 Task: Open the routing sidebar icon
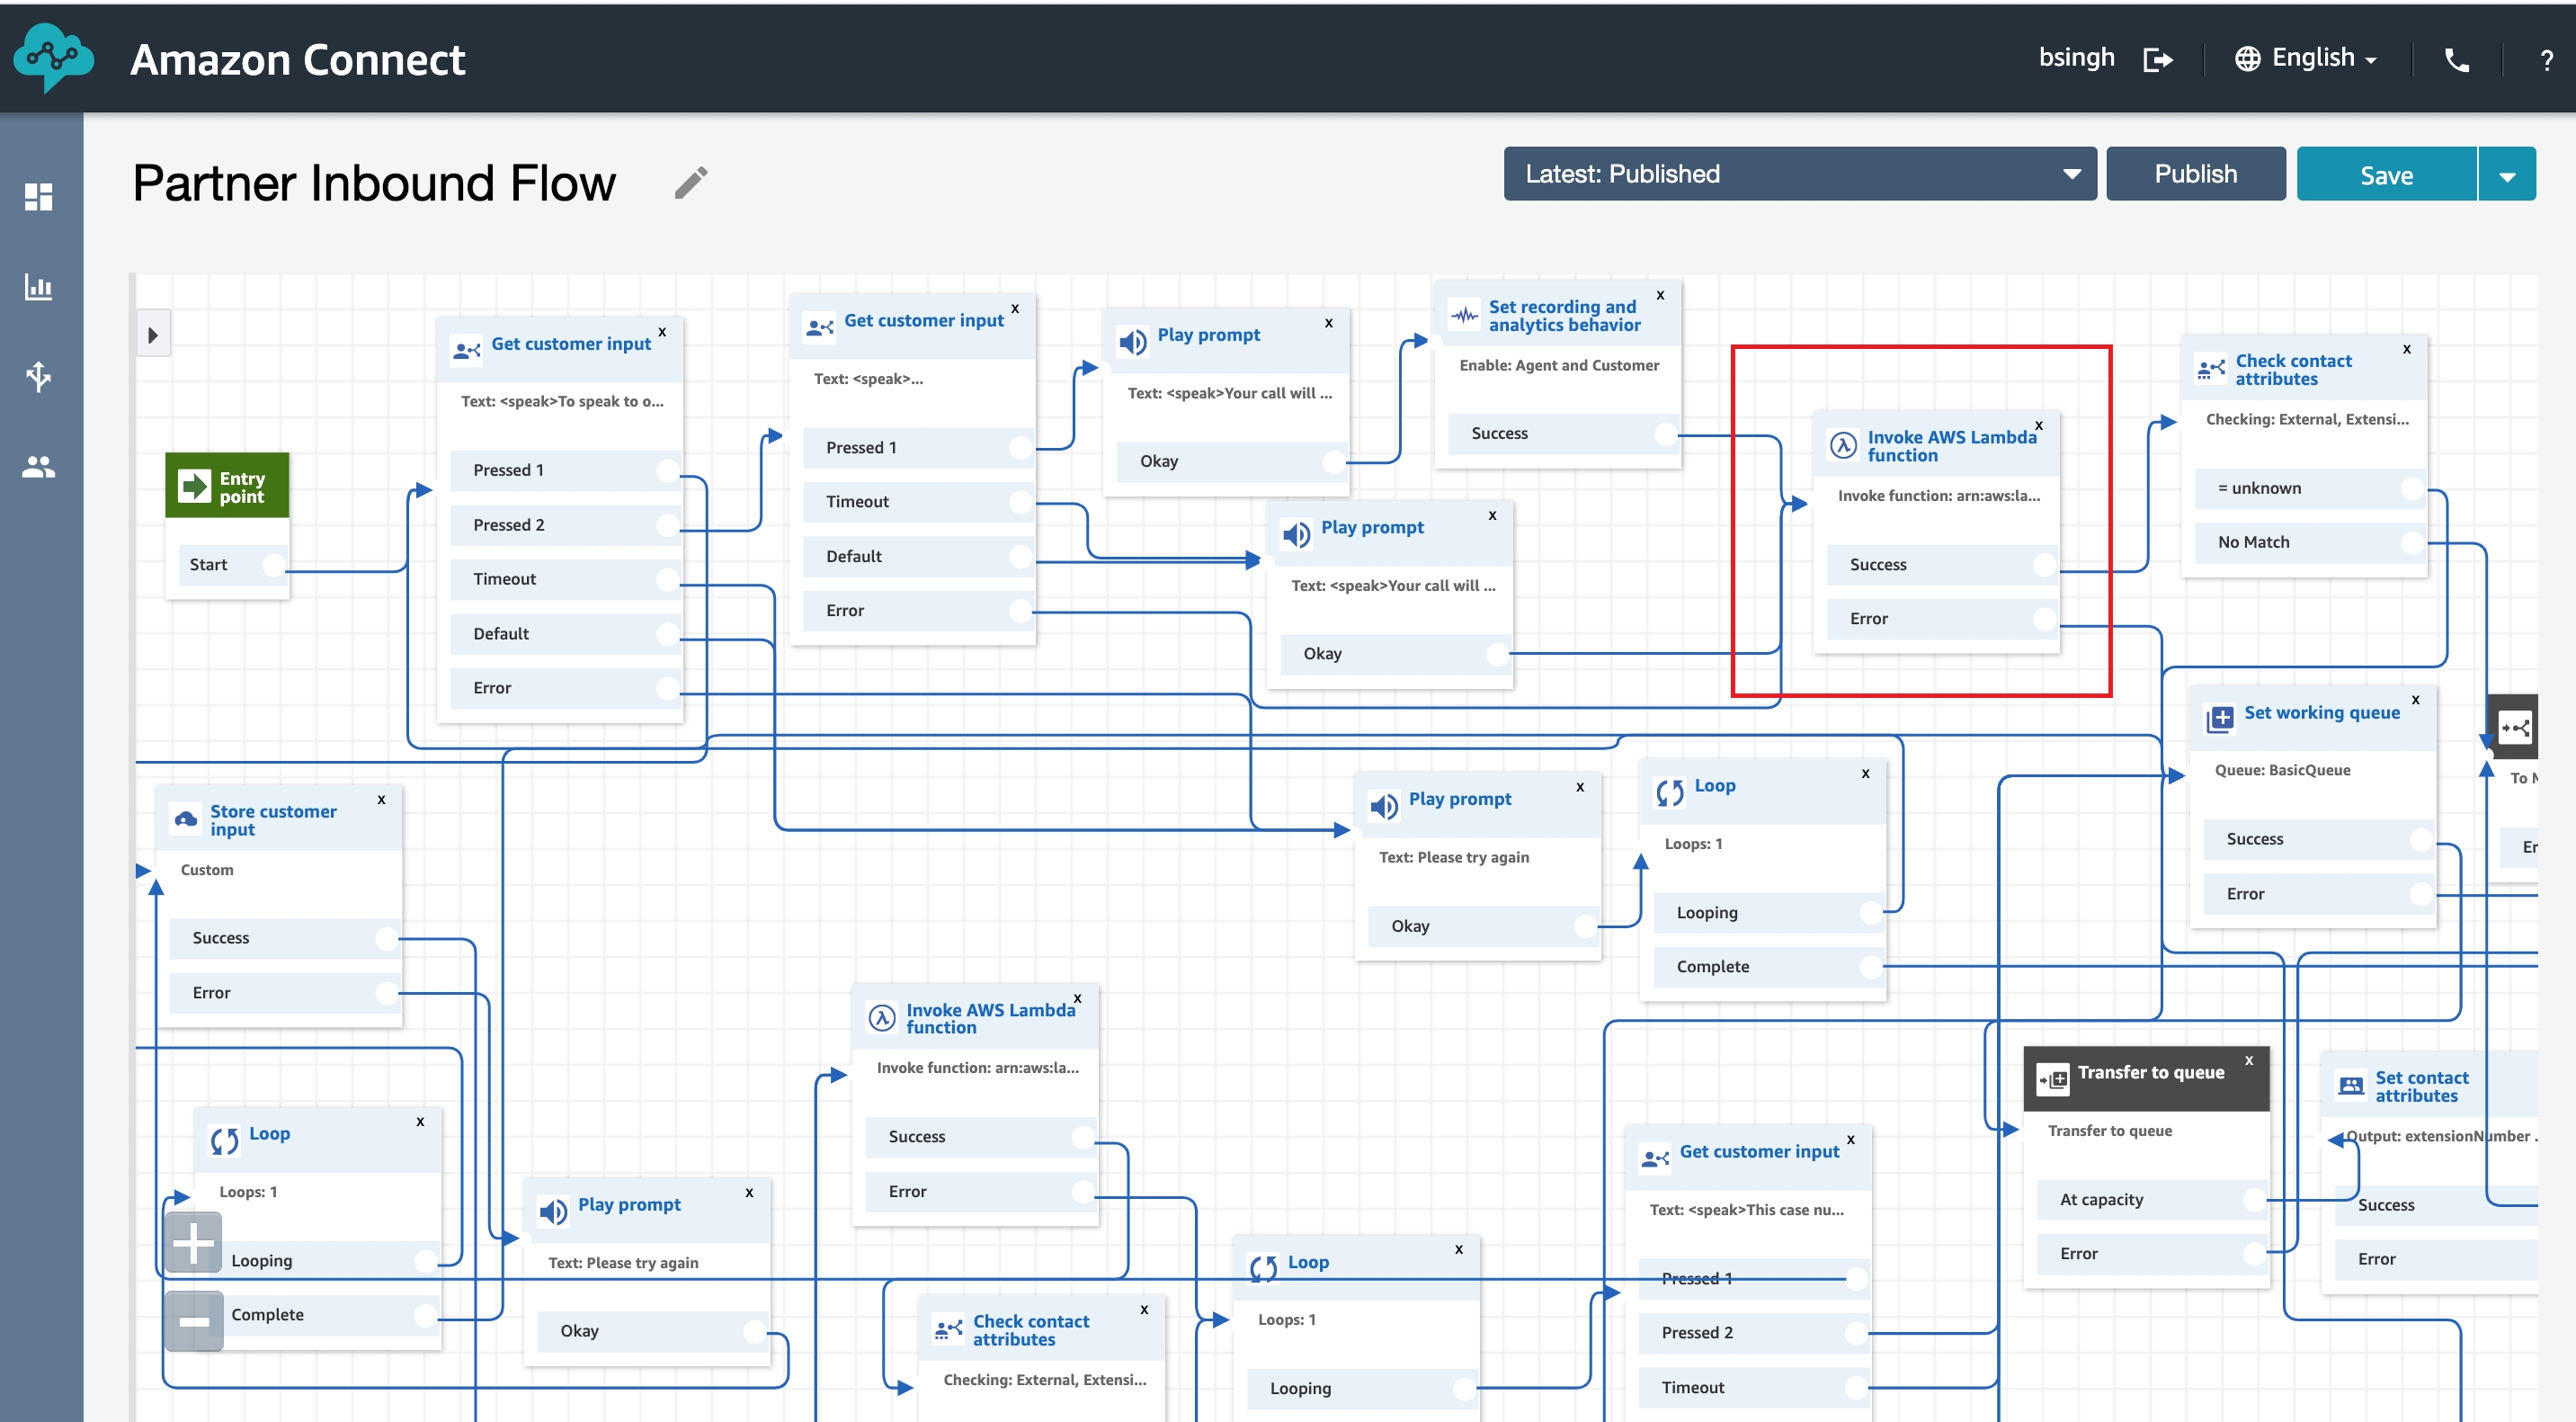39,377
